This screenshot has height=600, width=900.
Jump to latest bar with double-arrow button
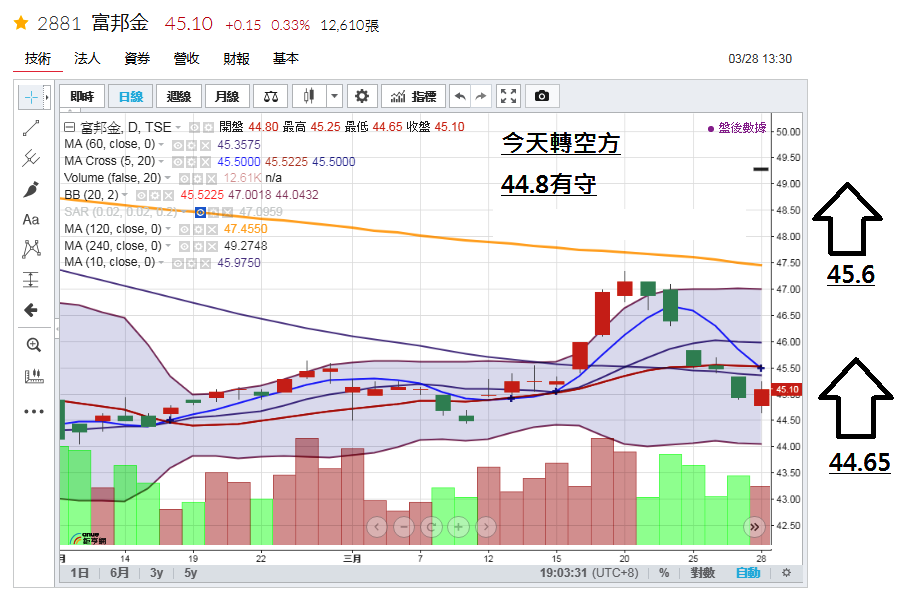(x=754, y=527)
